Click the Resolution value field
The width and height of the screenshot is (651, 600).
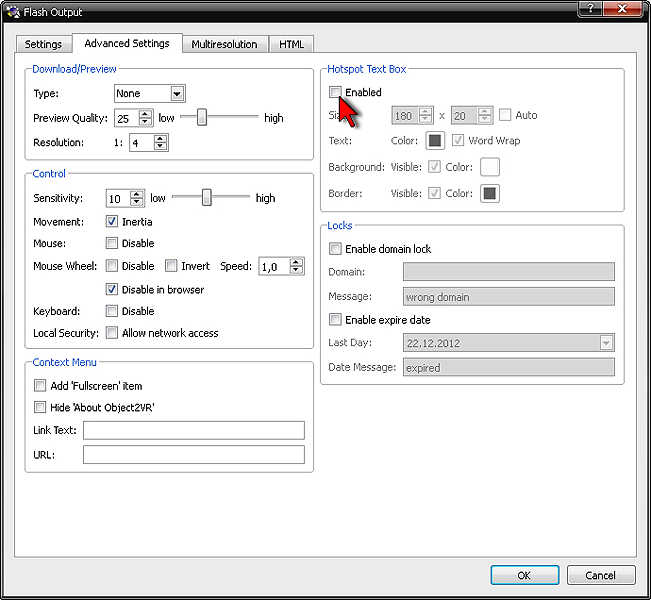[142, 143]
